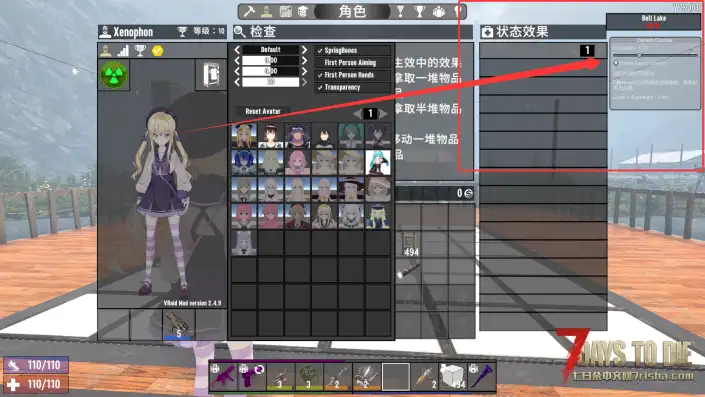Viewport: 705px width, 397px height.
Task: Click the inventory item stack labeled 494
Action: [x=410, y=244]
